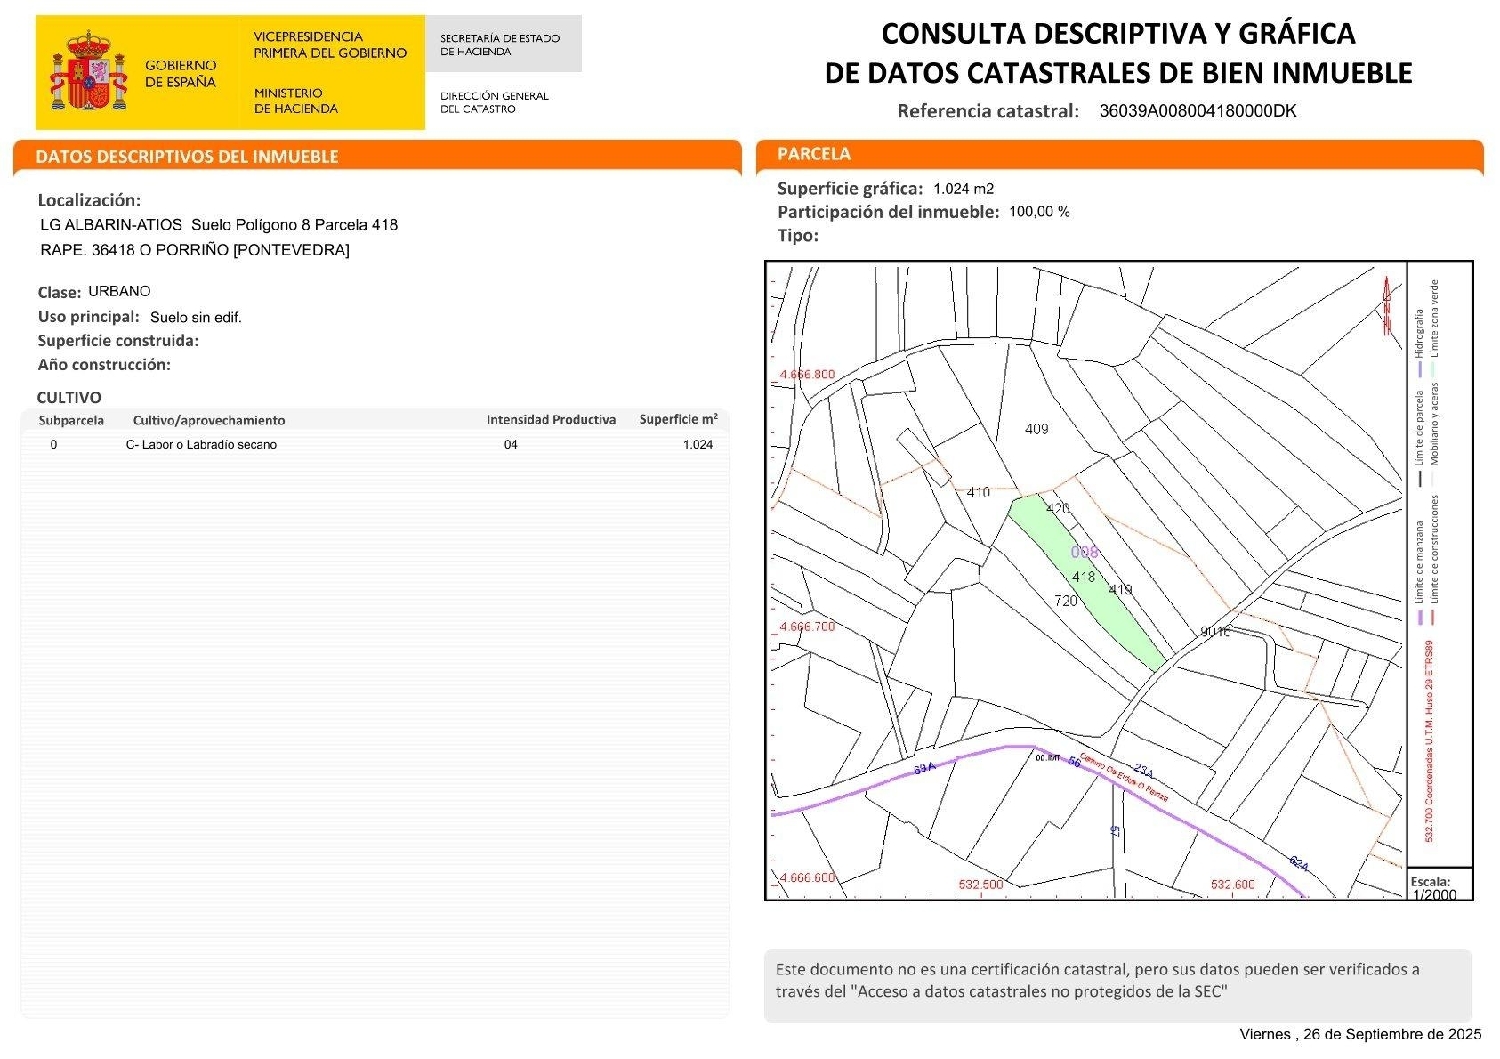The image size is (1500, 1059).
Task: Click the Ministerio de Hacienda label
Action: (296, 101)
